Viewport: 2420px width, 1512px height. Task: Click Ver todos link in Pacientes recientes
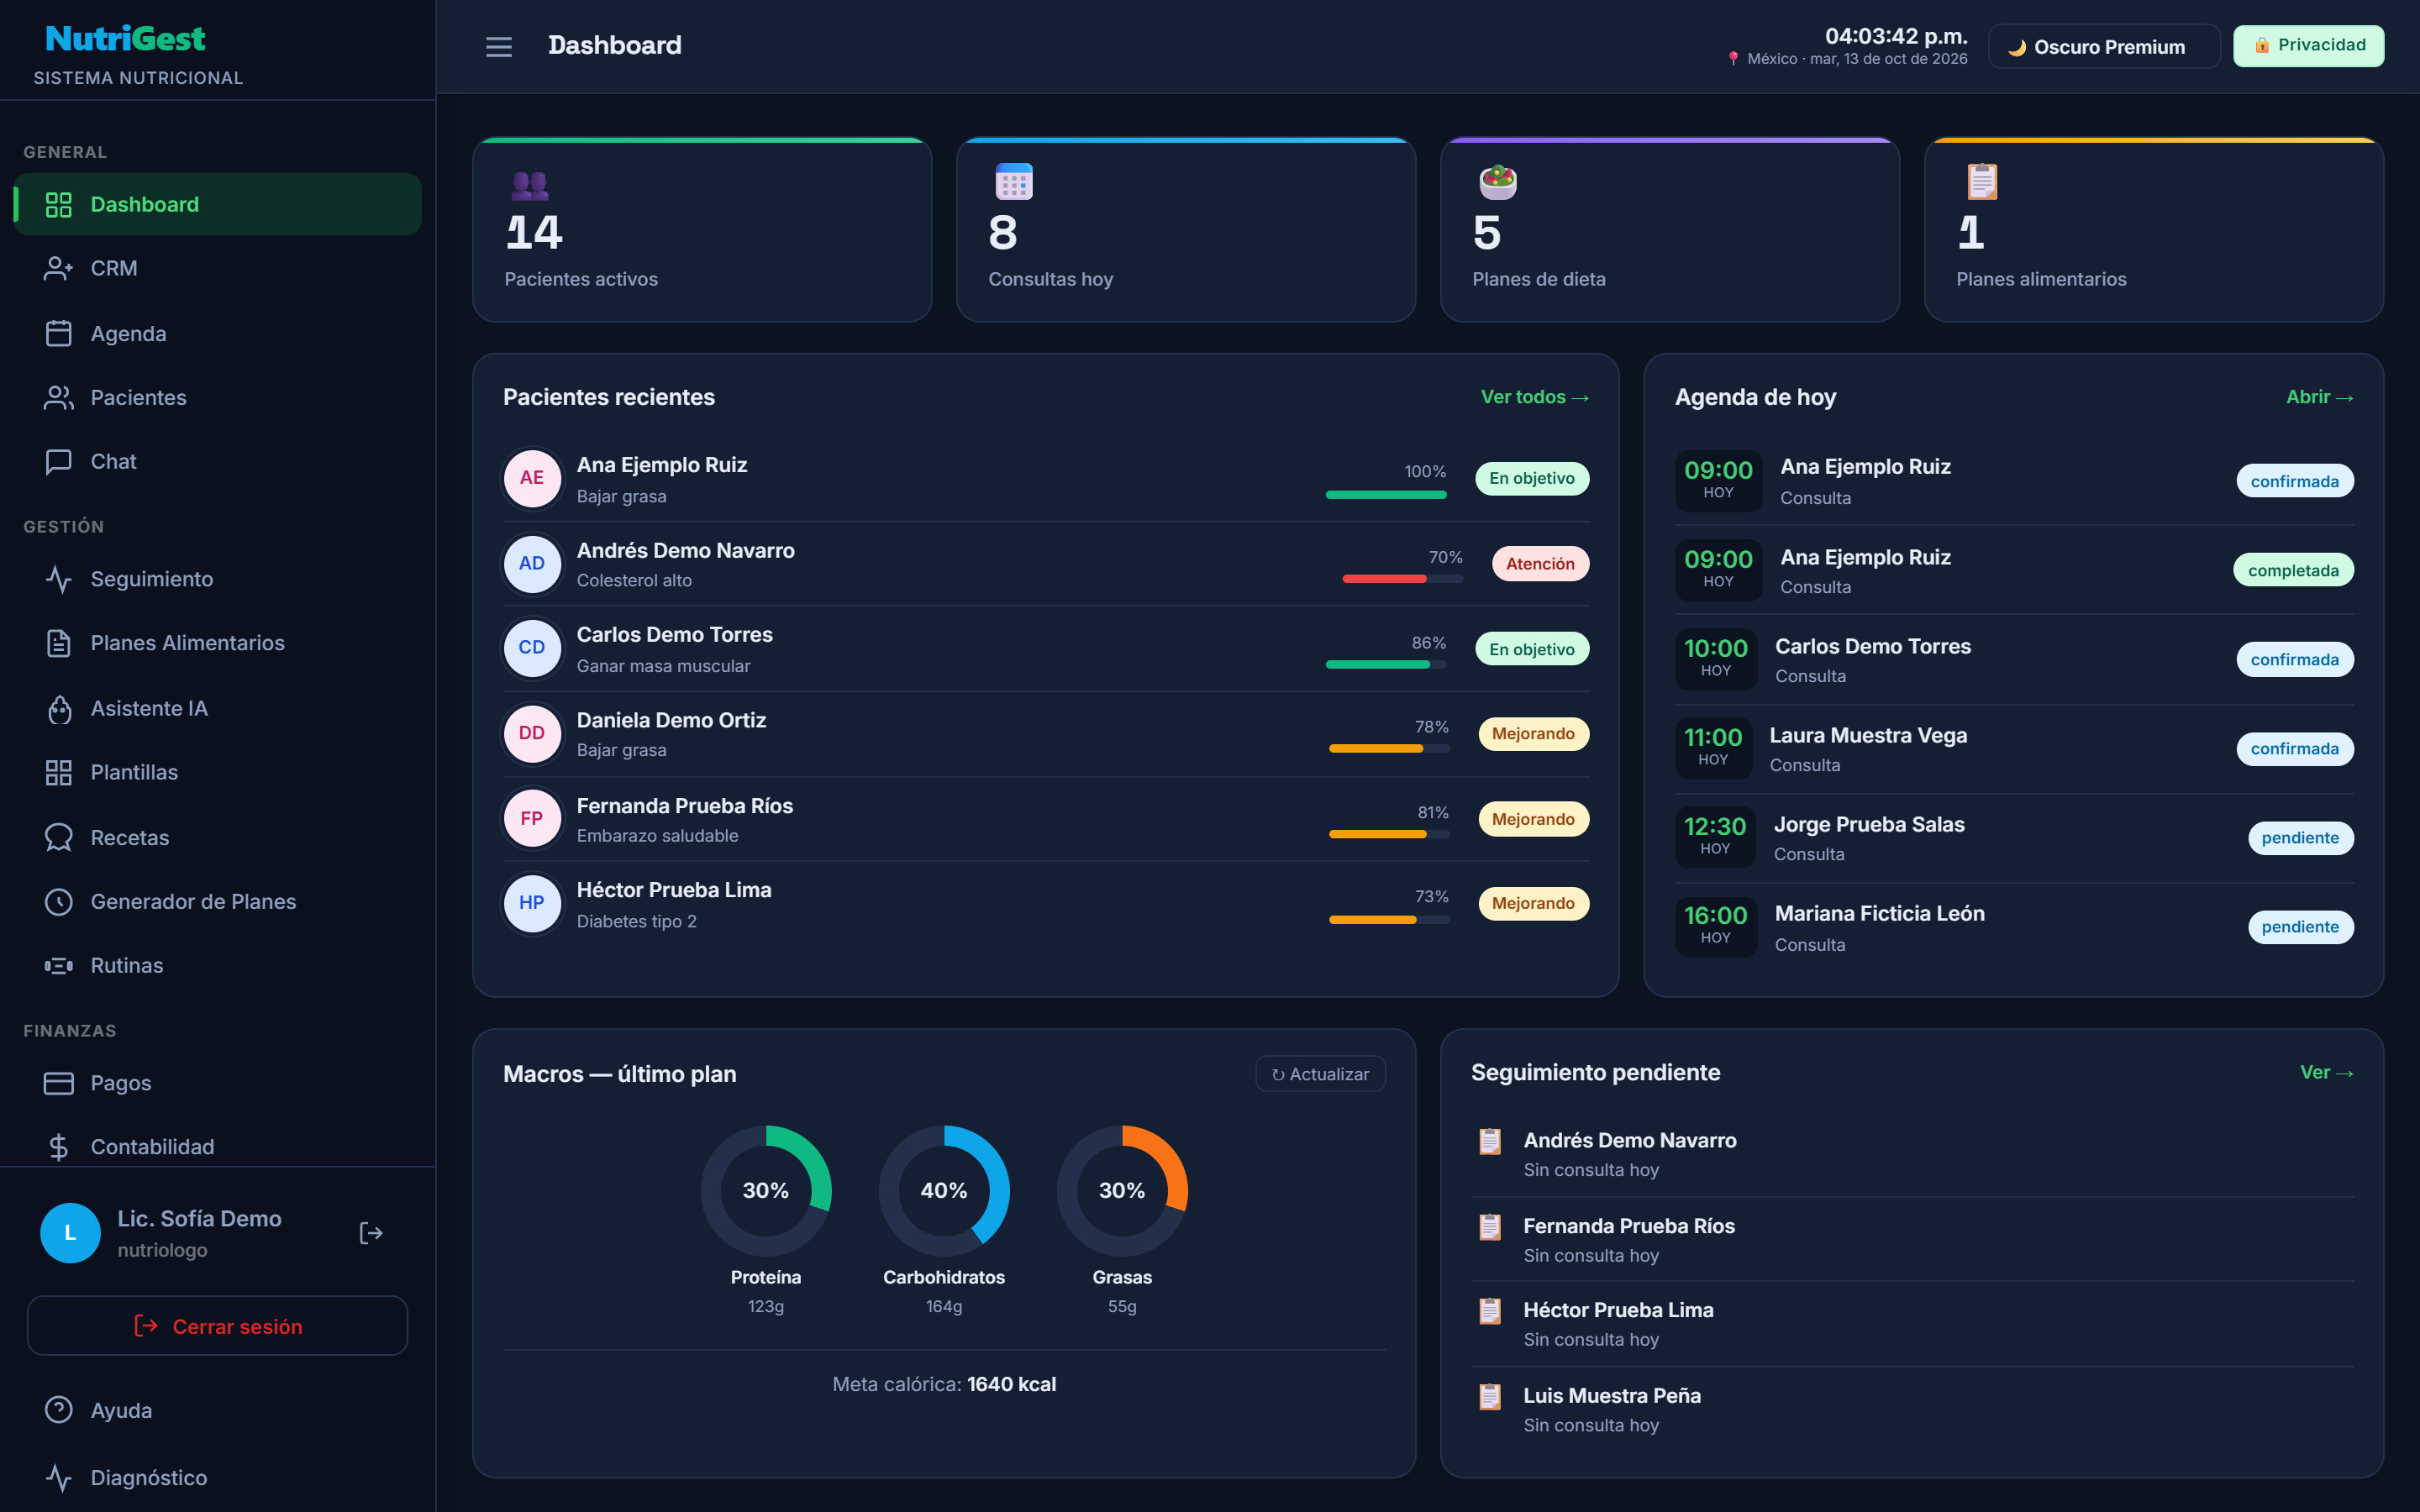pos(1534,397)
